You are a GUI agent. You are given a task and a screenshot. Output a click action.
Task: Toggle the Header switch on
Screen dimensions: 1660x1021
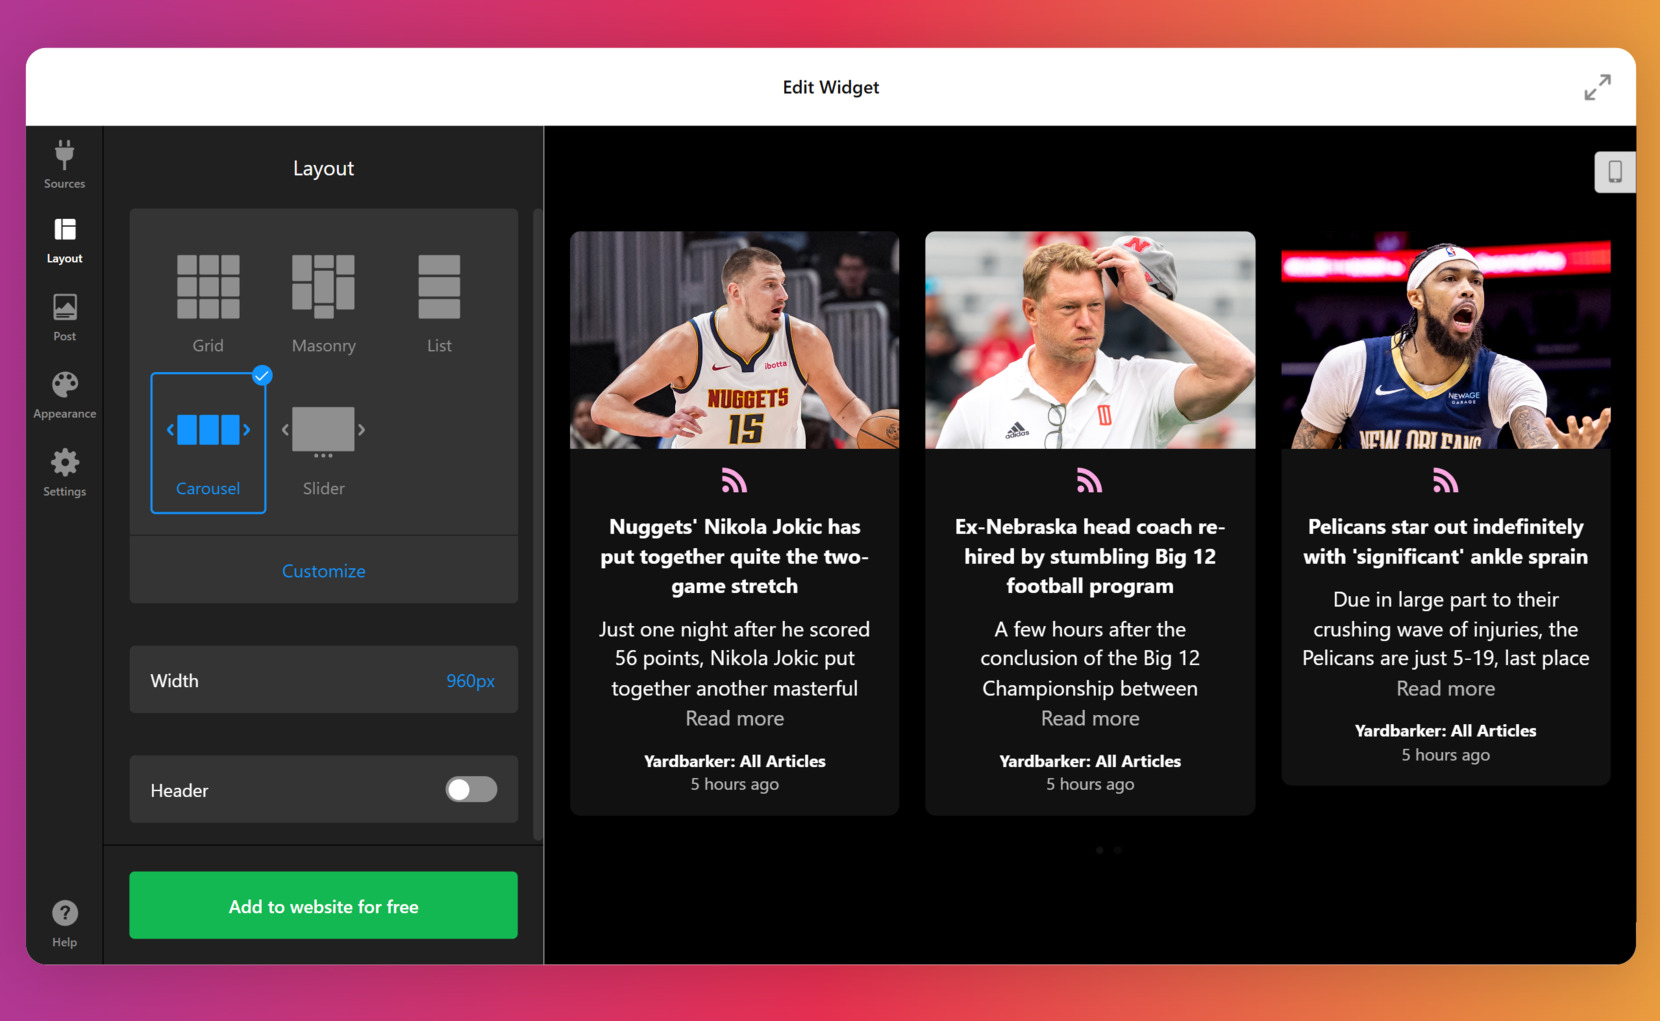point(471,790)
